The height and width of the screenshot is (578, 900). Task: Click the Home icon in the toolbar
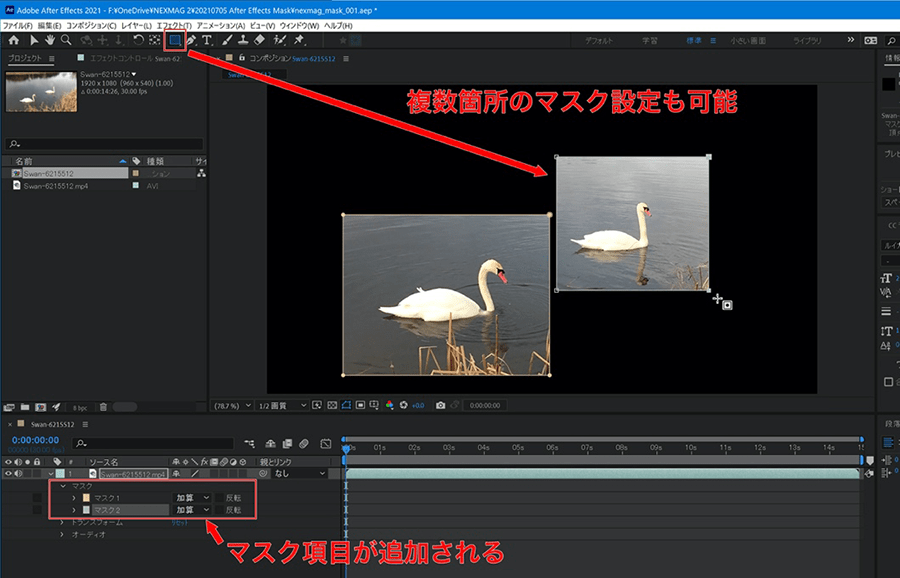(x=15, y=40)
